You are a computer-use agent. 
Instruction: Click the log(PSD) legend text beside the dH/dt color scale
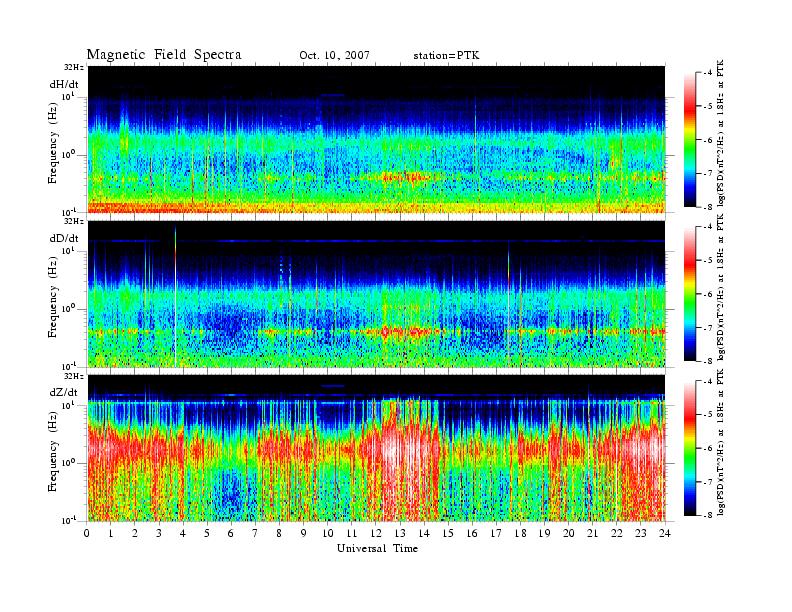(721, 132)
